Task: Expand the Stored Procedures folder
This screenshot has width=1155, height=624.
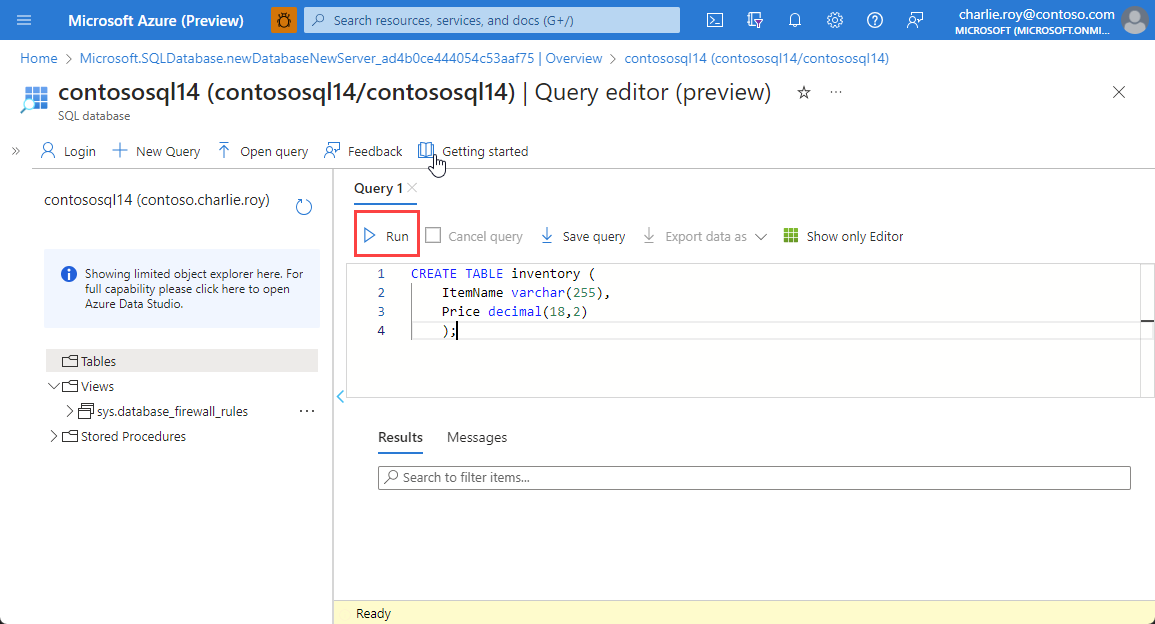Action: [x=53, y=436]
